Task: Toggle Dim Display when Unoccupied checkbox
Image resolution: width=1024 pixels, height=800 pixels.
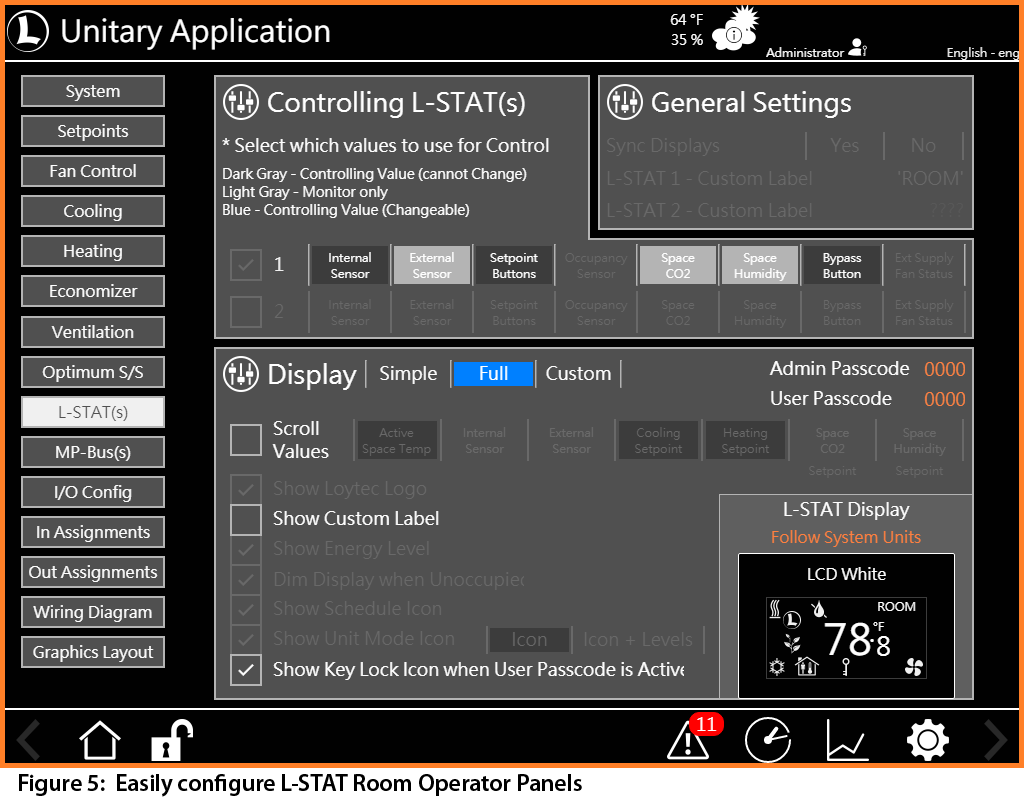Action: coord(246,579)
